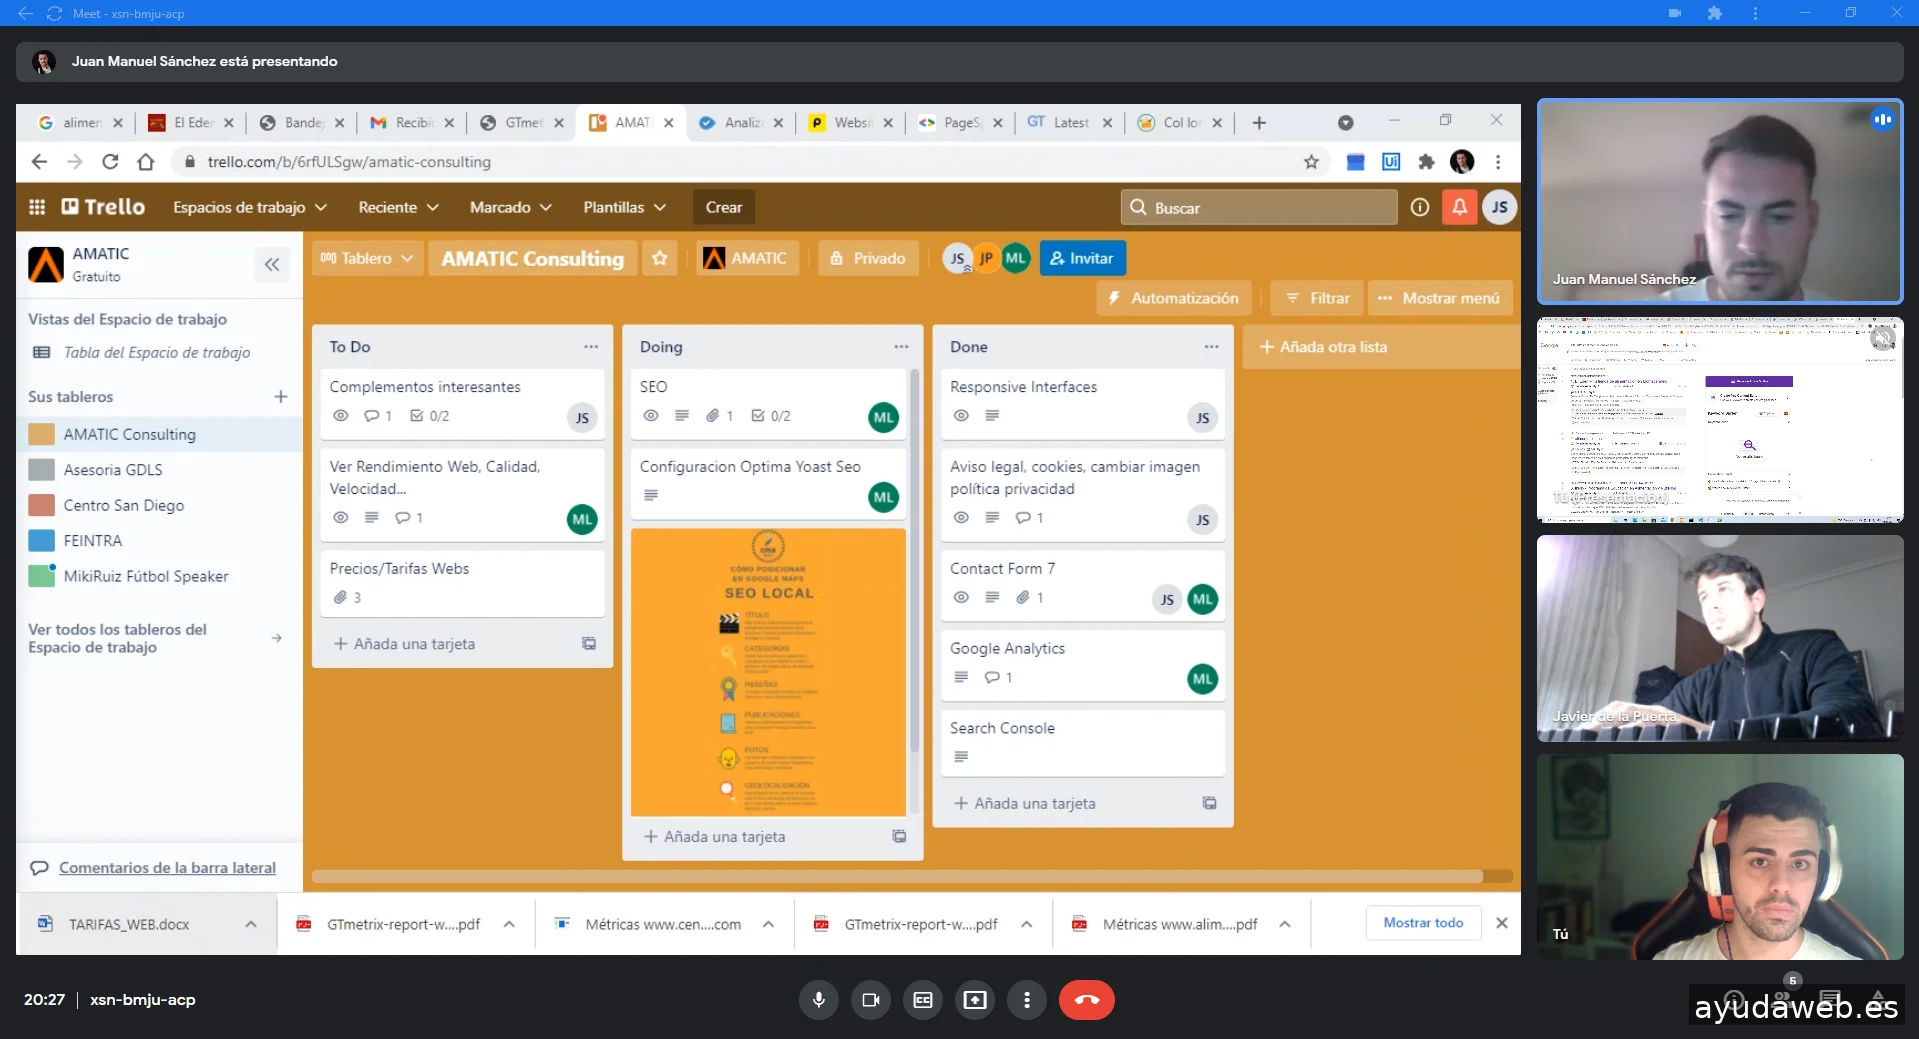Select Asesoria GDLS board in sidebar
The image size is (1919, 1039).
coord(113,470)
